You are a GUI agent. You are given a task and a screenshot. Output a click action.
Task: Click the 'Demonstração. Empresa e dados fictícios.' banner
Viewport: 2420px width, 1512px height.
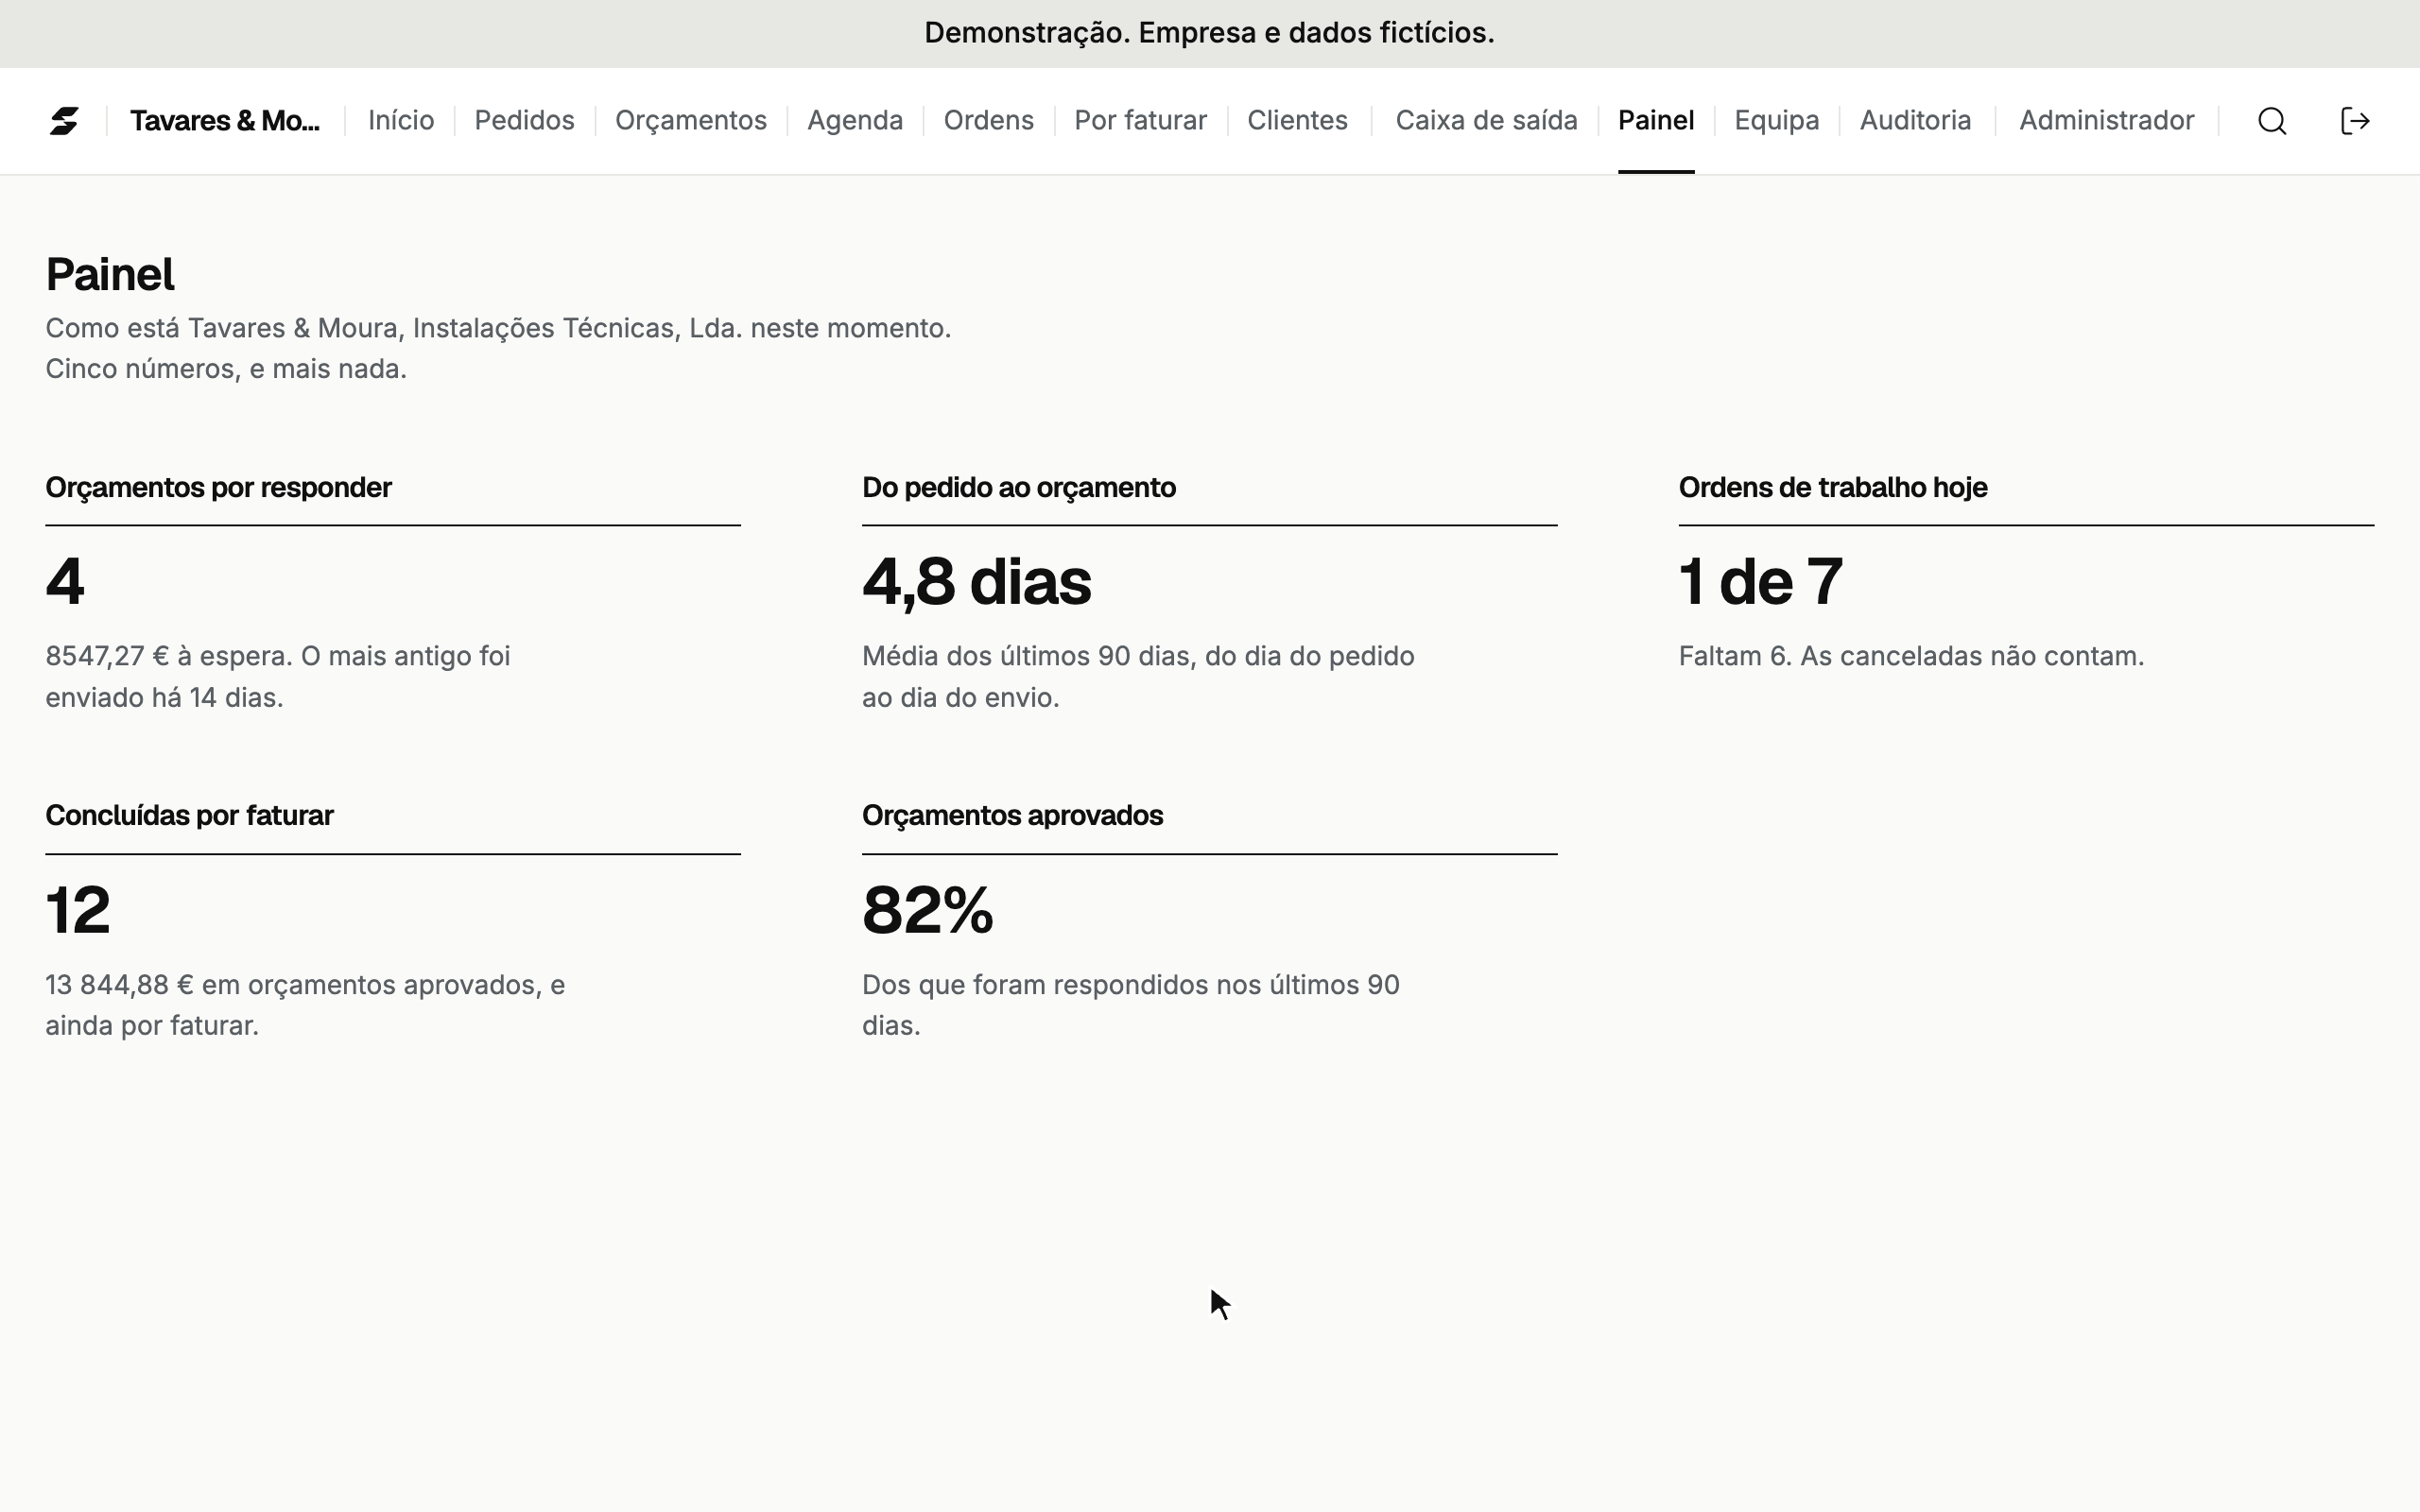(1209, 33)
